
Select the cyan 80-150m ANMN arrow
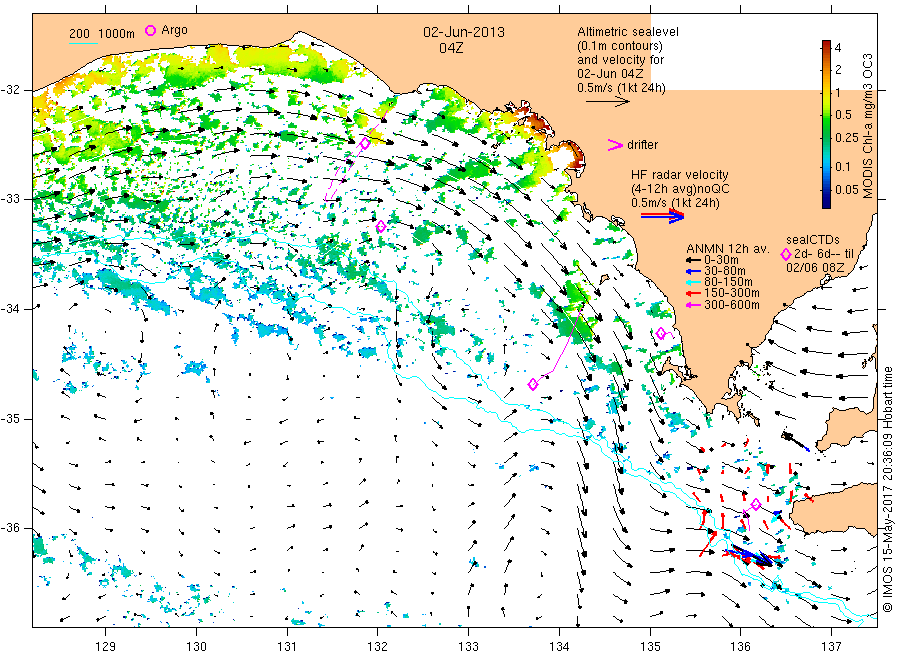point(693,282)
